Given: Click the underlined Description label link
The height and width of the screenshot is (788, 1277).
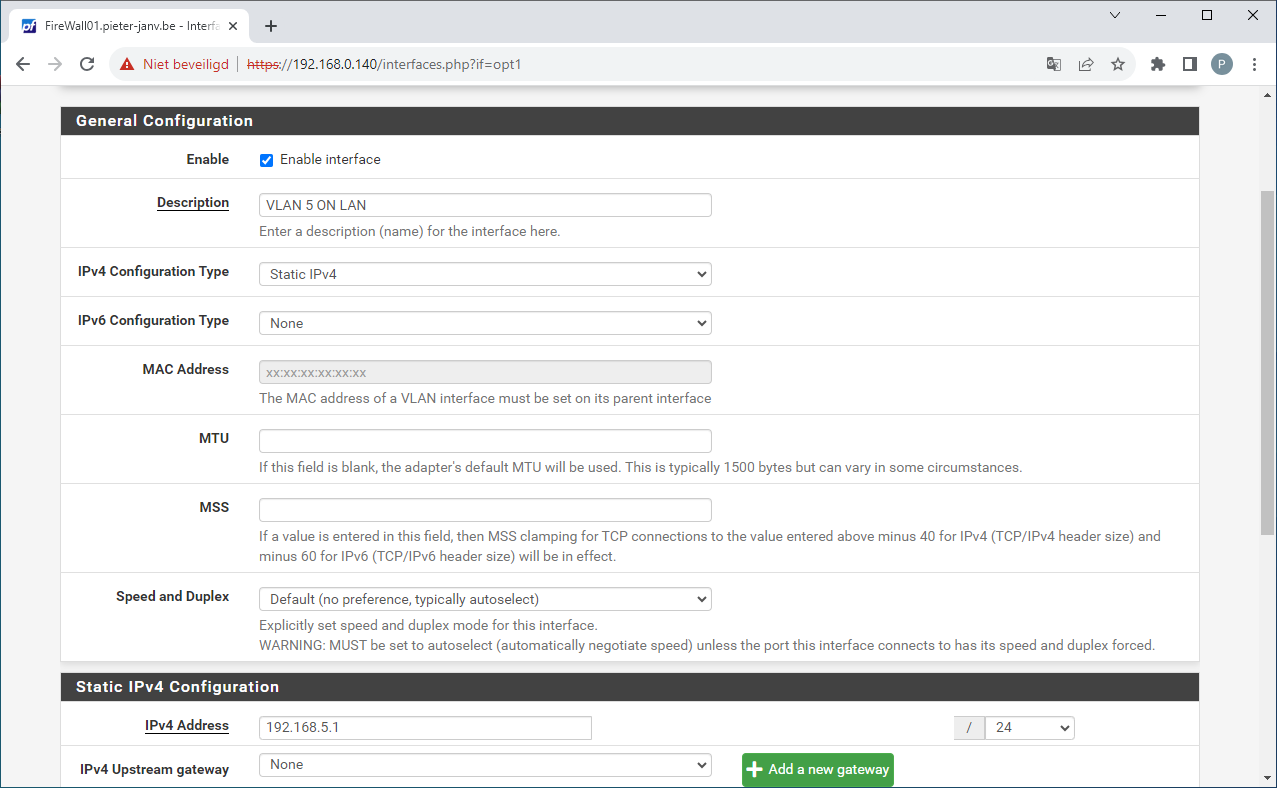Looking at the screenshot, I should (192, 203).
